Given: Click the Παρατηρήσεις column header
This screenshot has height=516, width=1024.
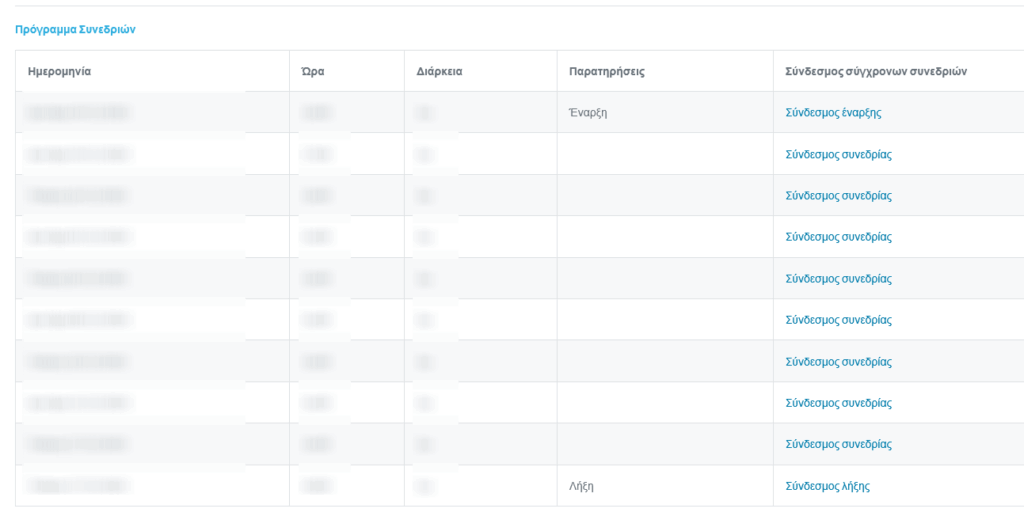Looking at the screenshot, I should click(606, 72).
